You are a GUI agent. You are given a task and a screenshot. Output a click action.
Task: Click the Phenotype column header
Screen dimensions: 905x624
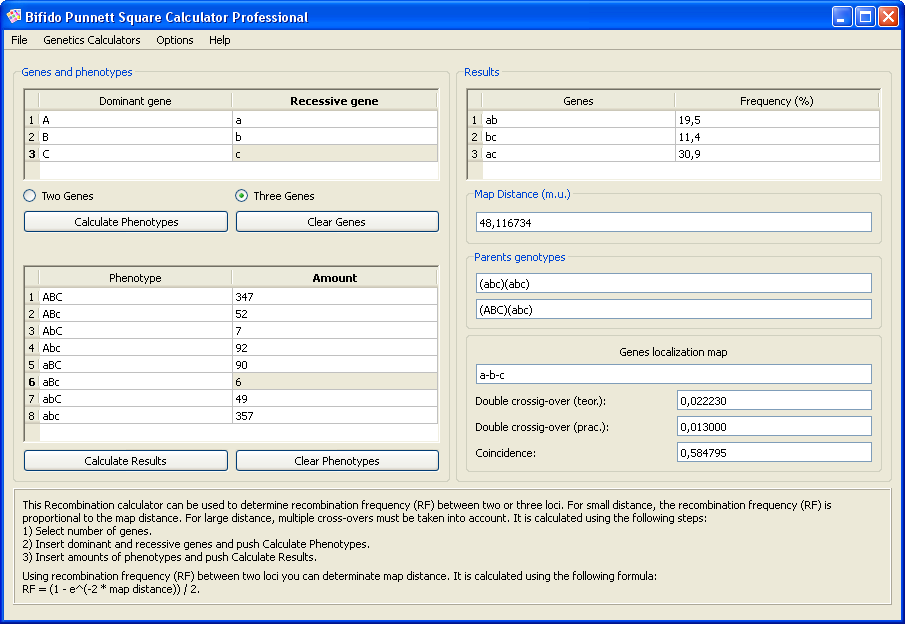point(135,278)
